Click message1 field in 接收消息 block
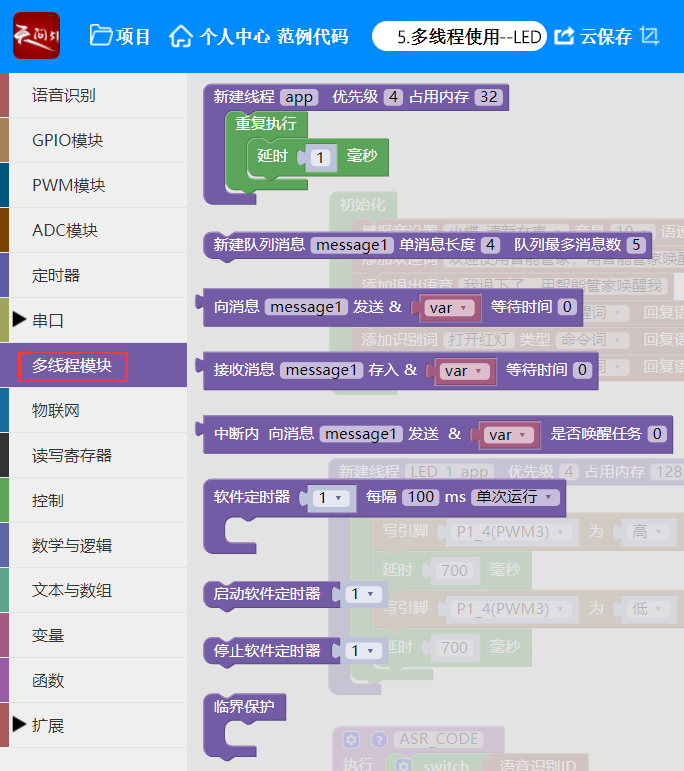This screenshot has width=684, height=771. click(321, 370)
